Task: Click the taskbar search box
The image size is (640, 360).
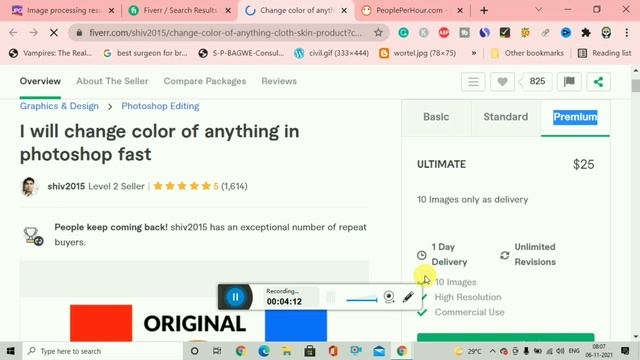Action: point(102,351)
